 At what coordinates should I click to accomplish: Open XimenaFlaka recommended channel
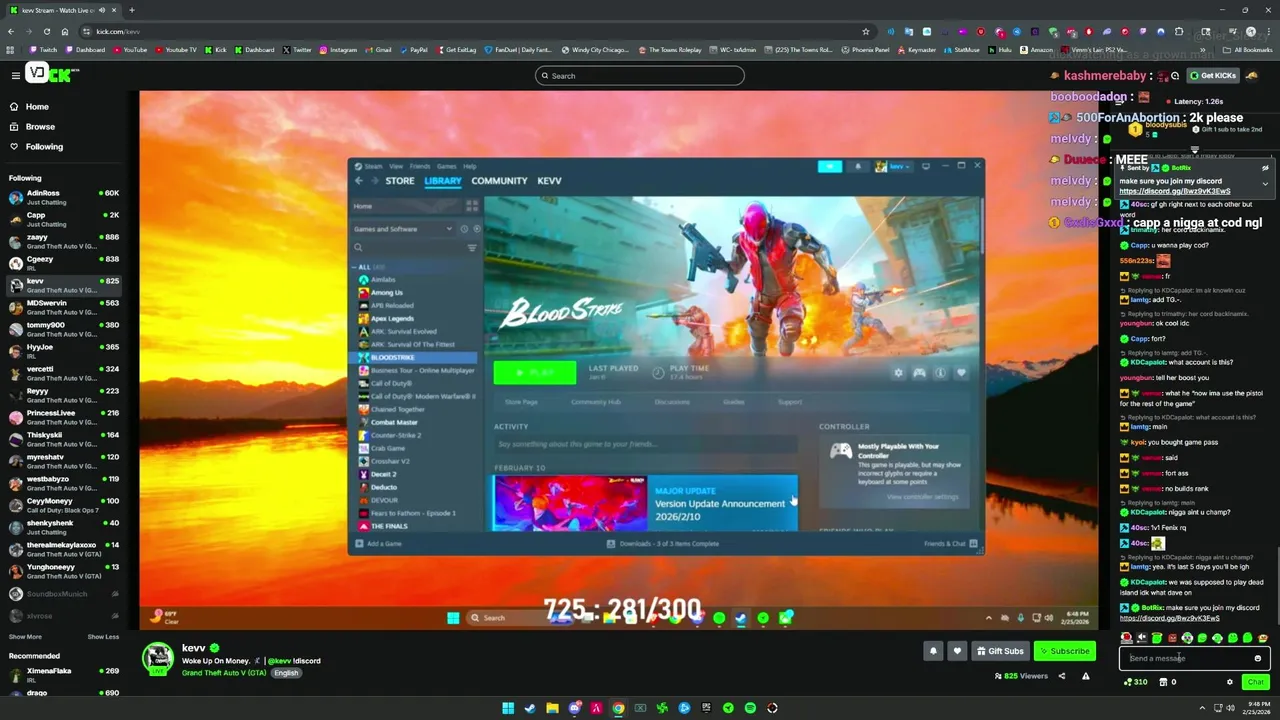(x=63, y=675)
